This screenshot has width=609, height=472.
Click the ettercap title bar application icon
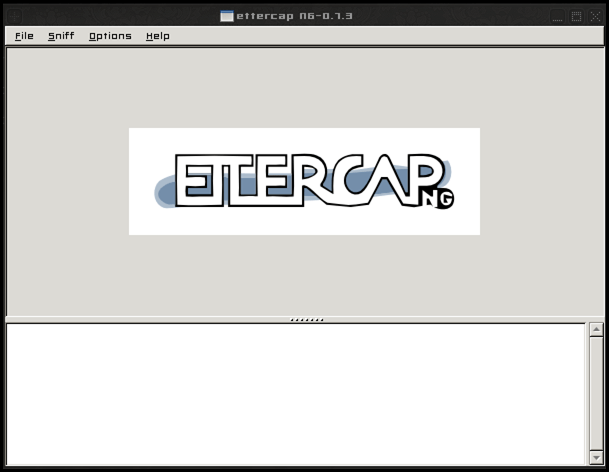pyautogui.click(x=227, y=16)
